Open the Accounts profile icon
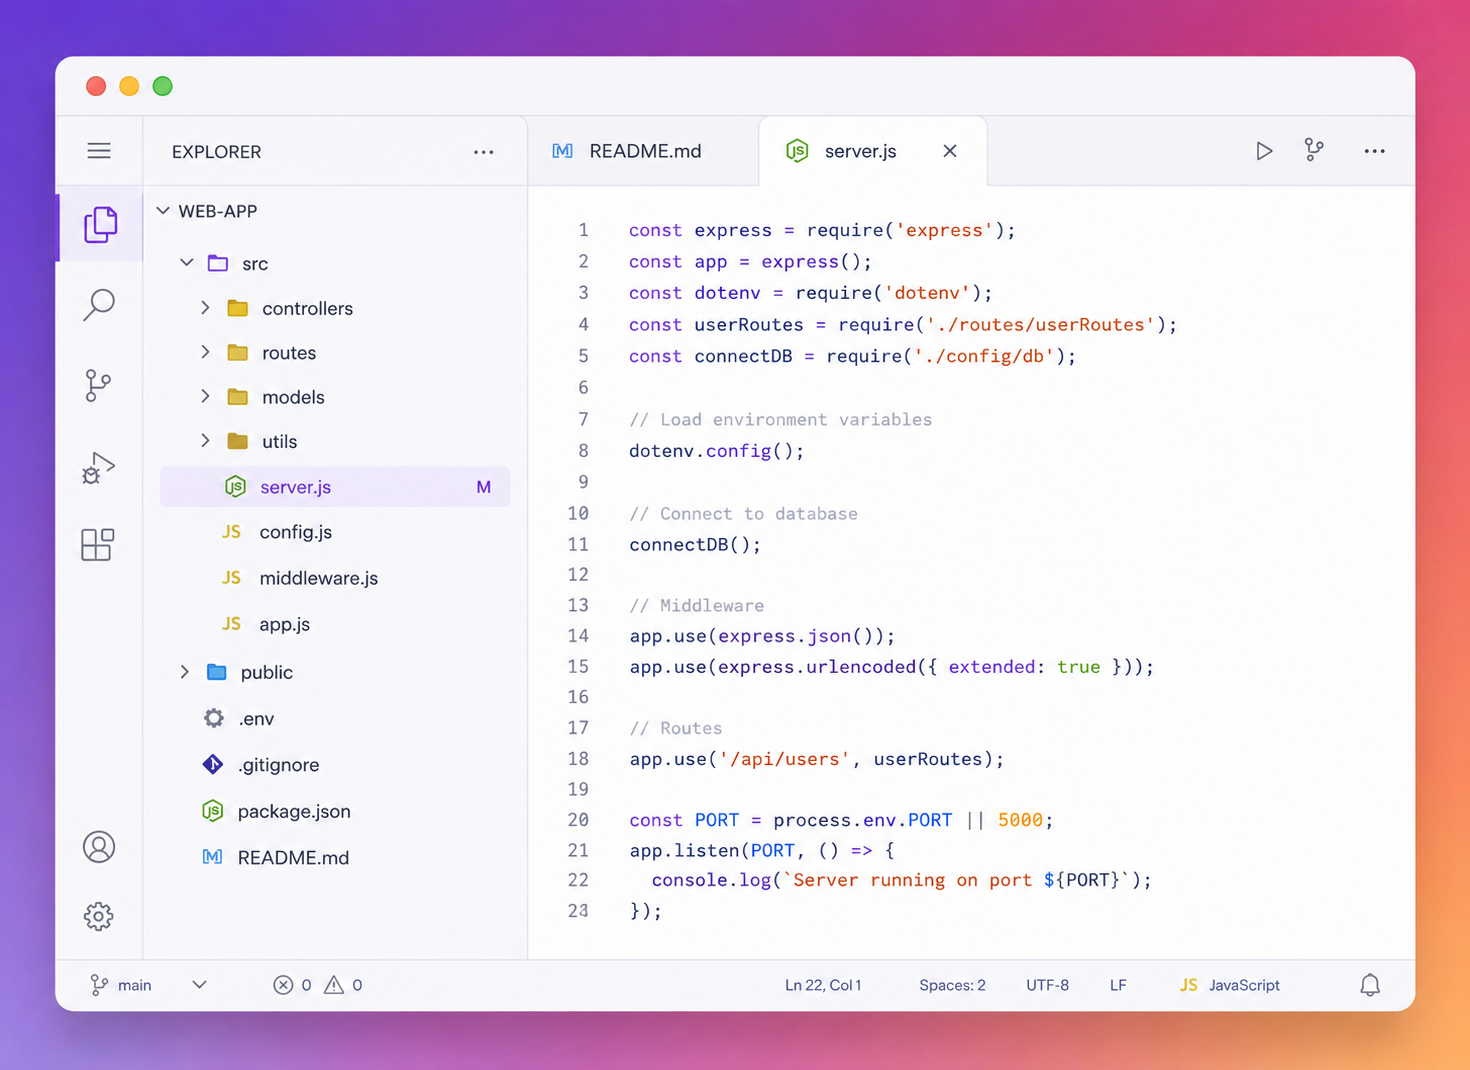 99,847
